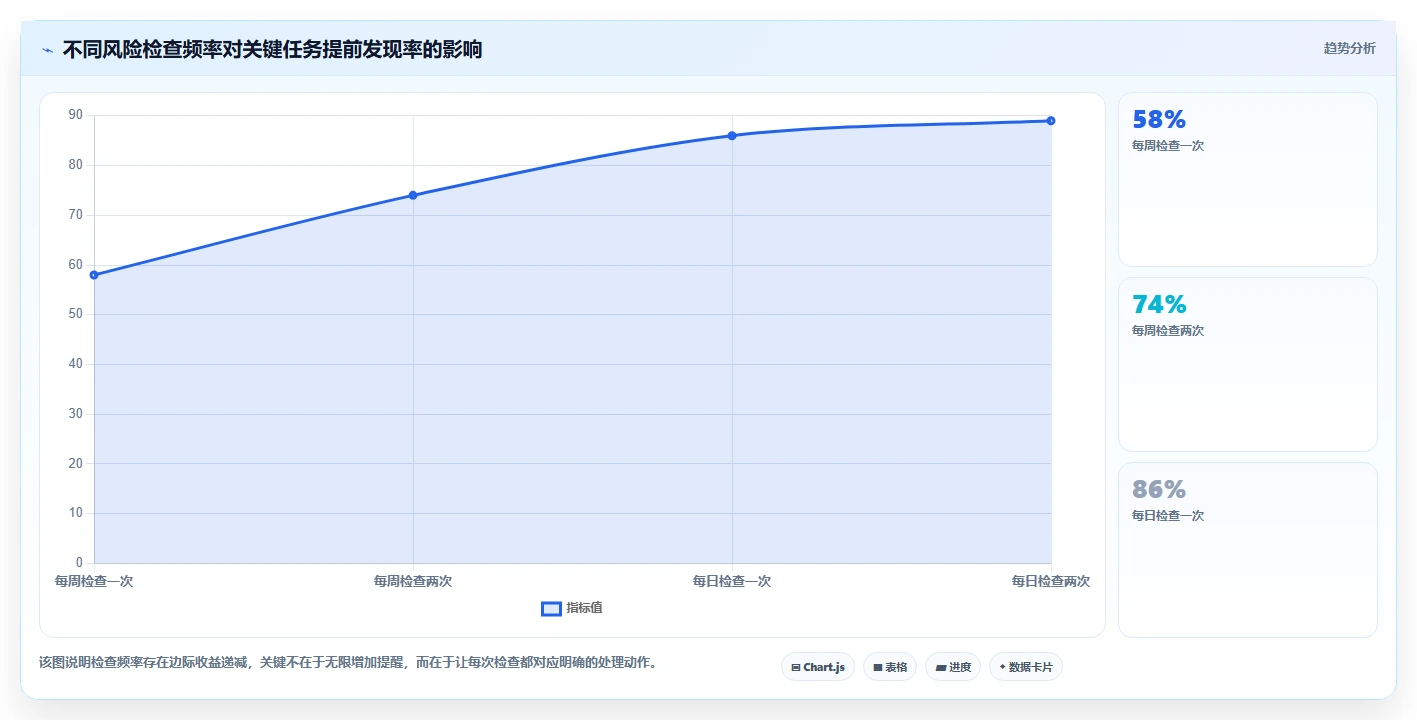Click the 每周检查一次 label under 58%

pyautogui.click(x=1168, y=146)
